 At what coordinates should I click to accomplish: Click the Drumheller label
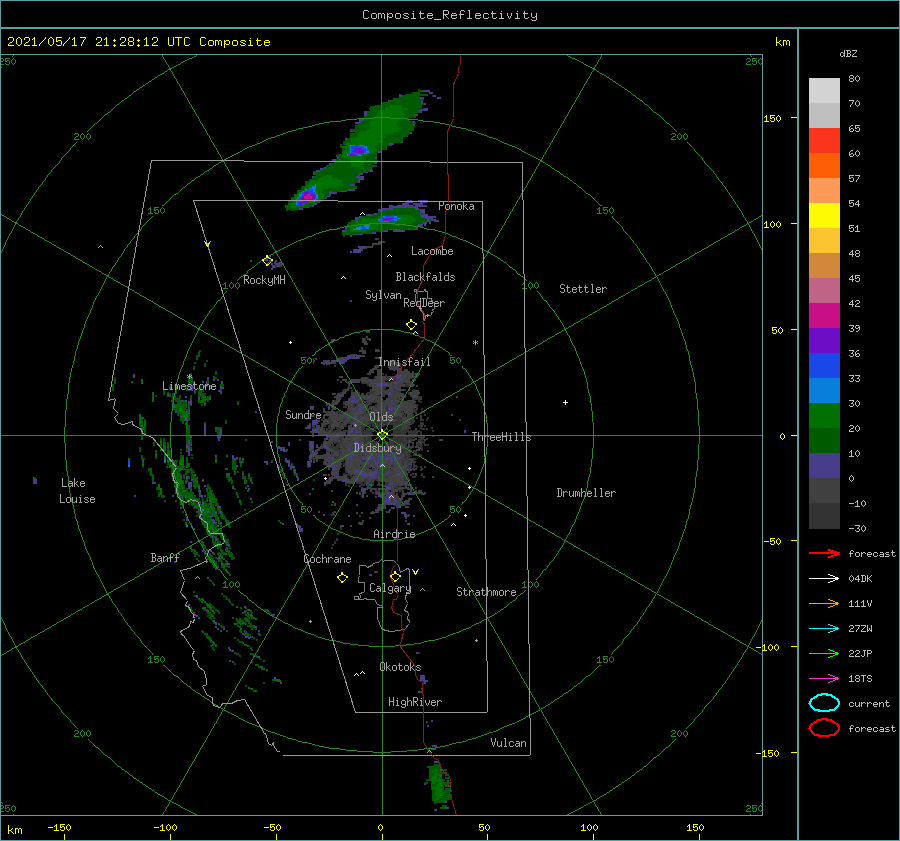click(586, 493)
